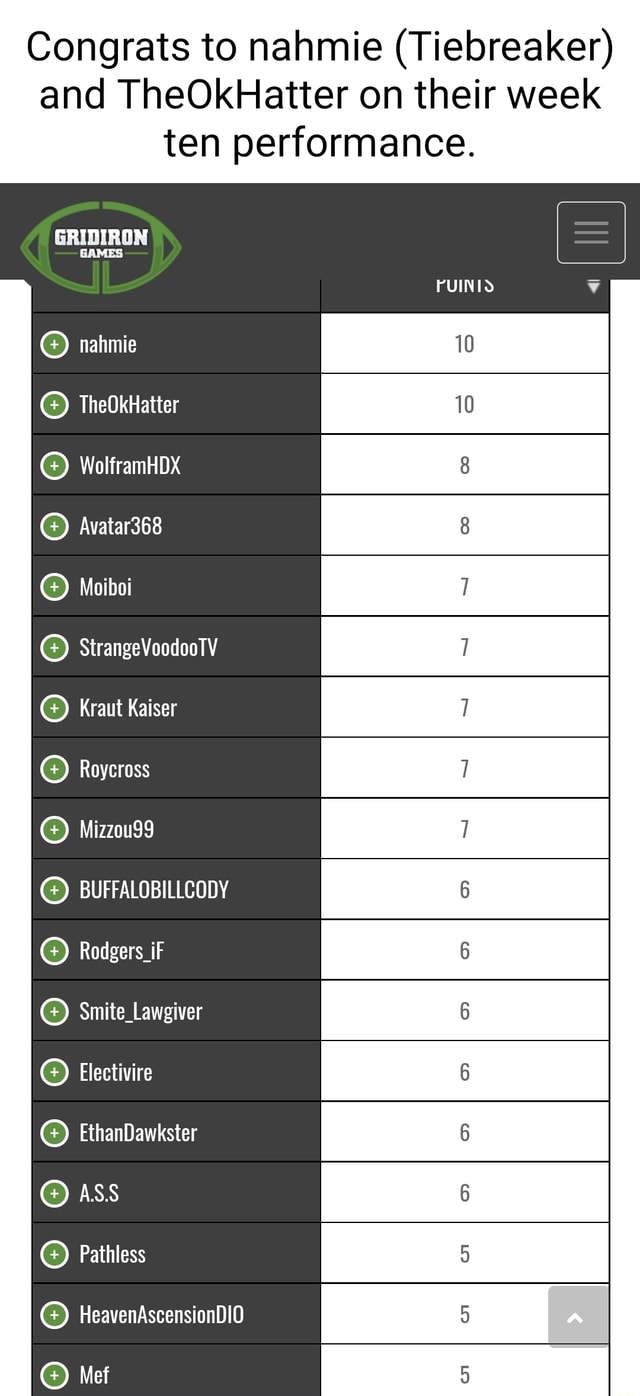This screenshot has width=640, height=1396.
Task: Toggle details for Mizzou99
Action: [x=54, y=828]
